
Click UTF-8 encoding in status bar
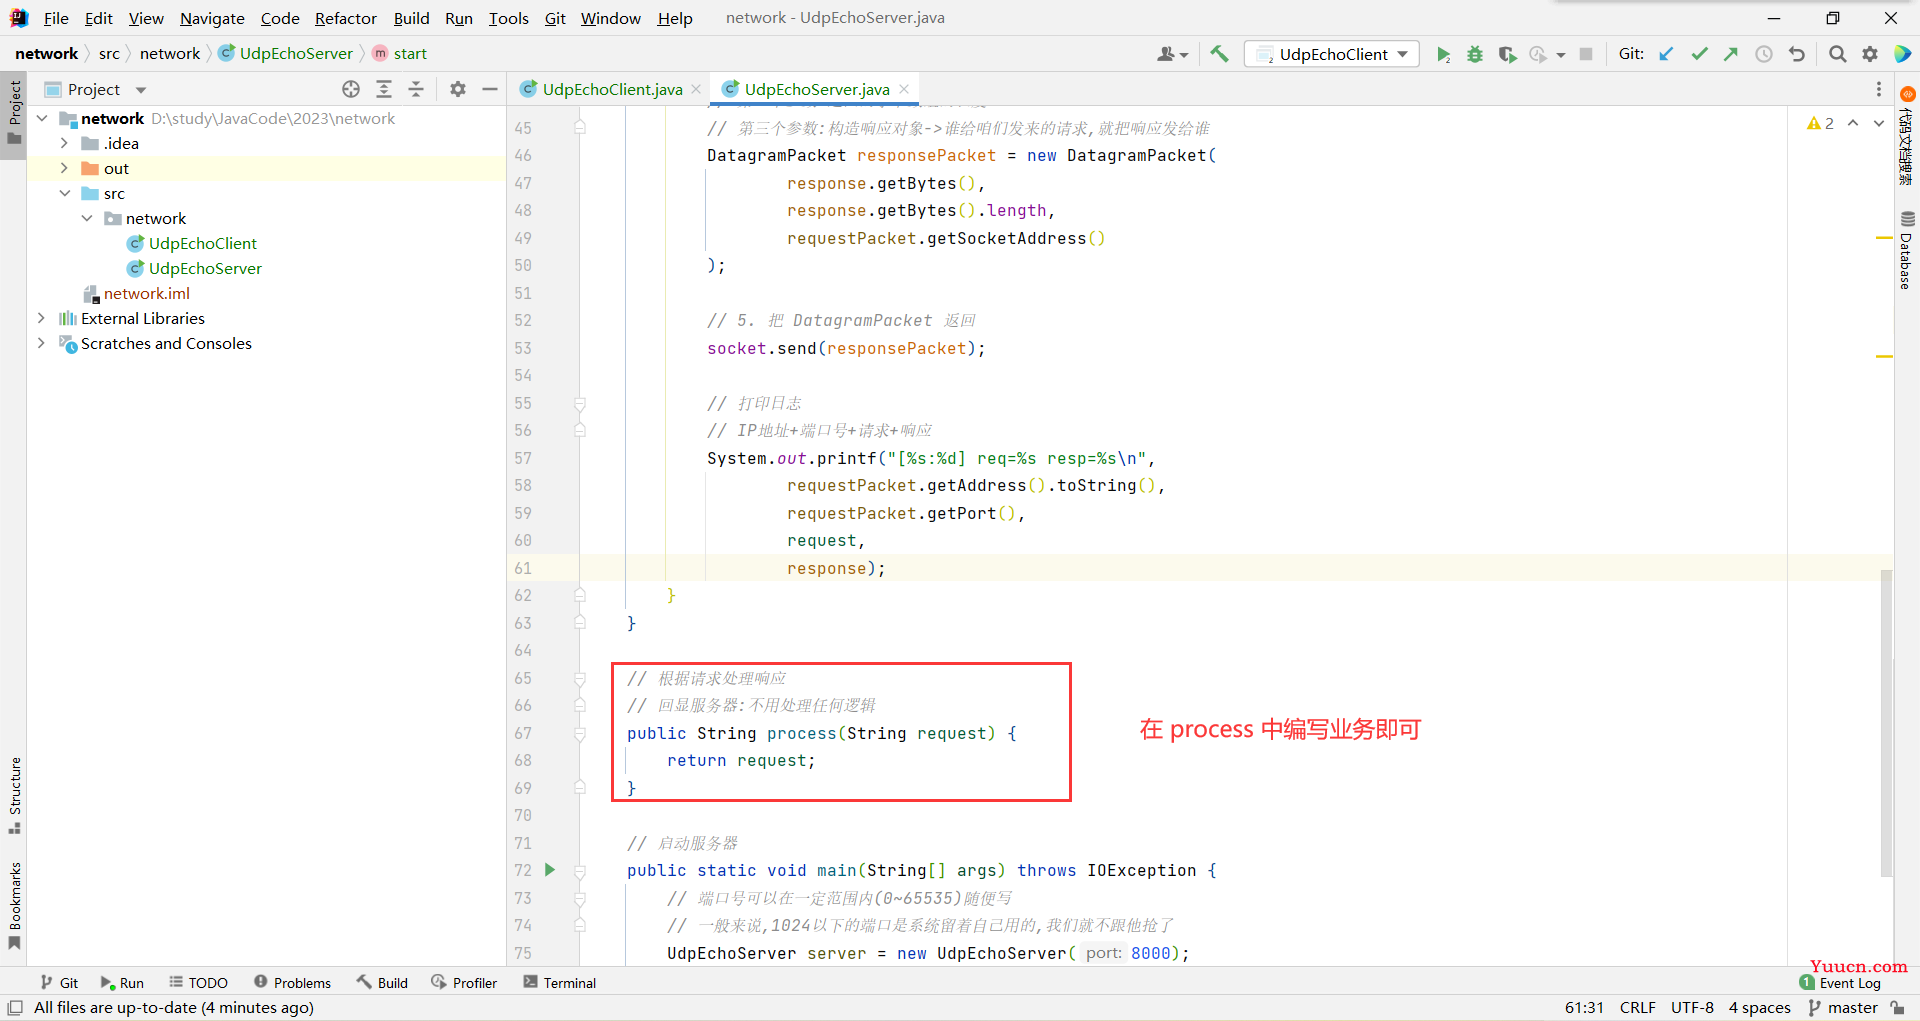[x=1692, y=1008]
